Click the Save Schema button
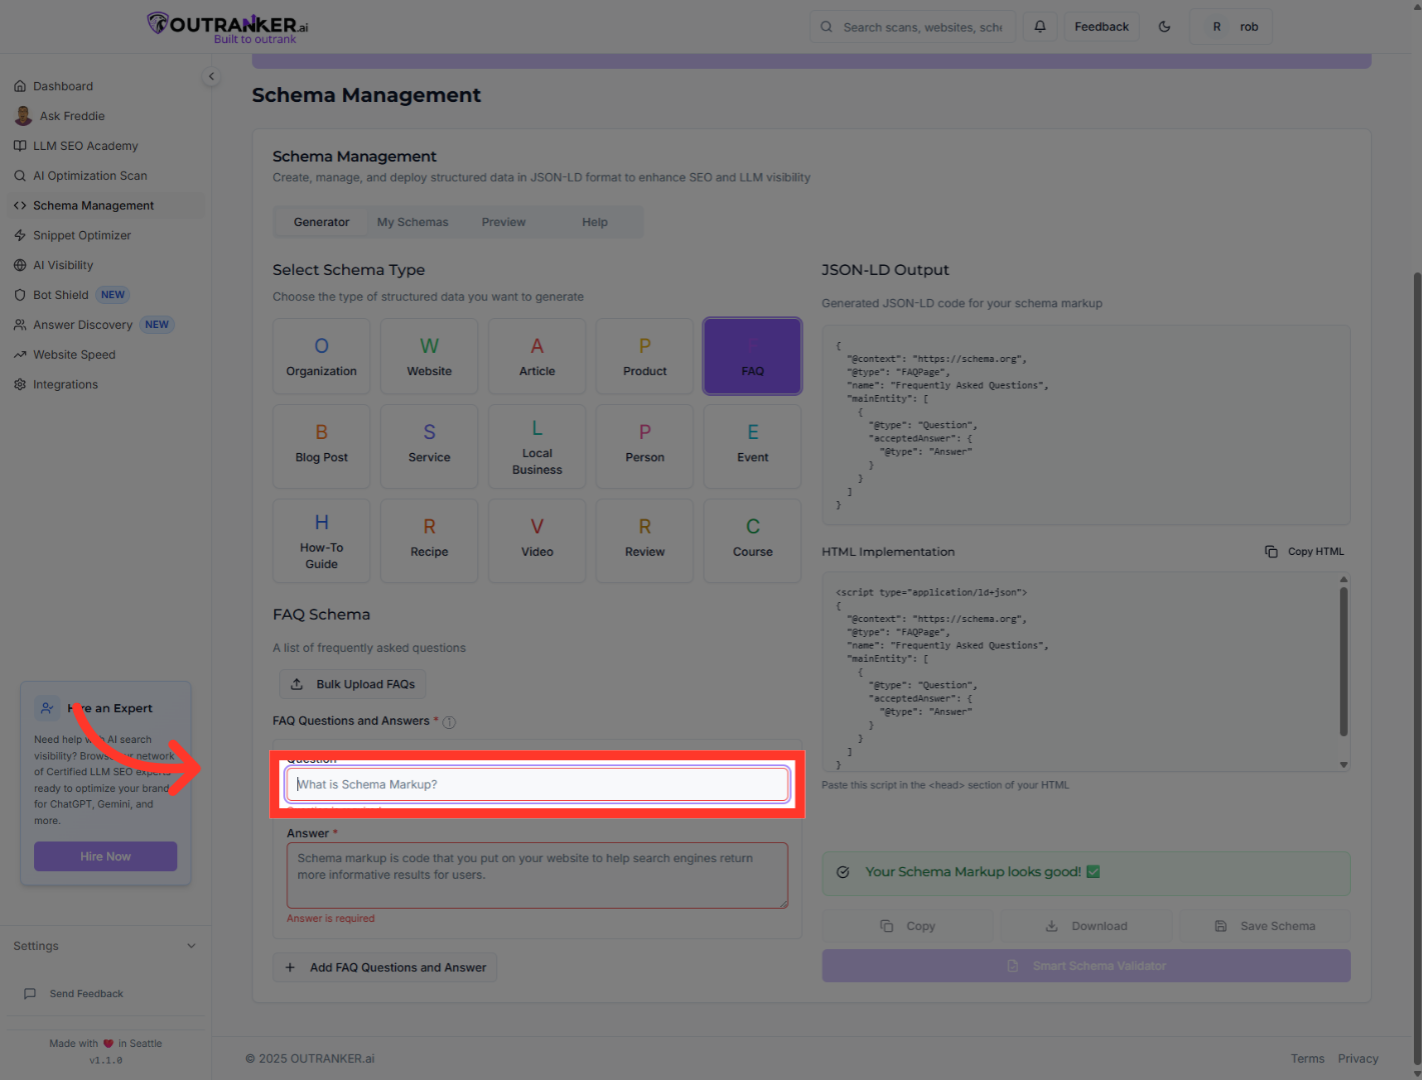This screenshot has height=1080, width=1422. [1264, 926]
